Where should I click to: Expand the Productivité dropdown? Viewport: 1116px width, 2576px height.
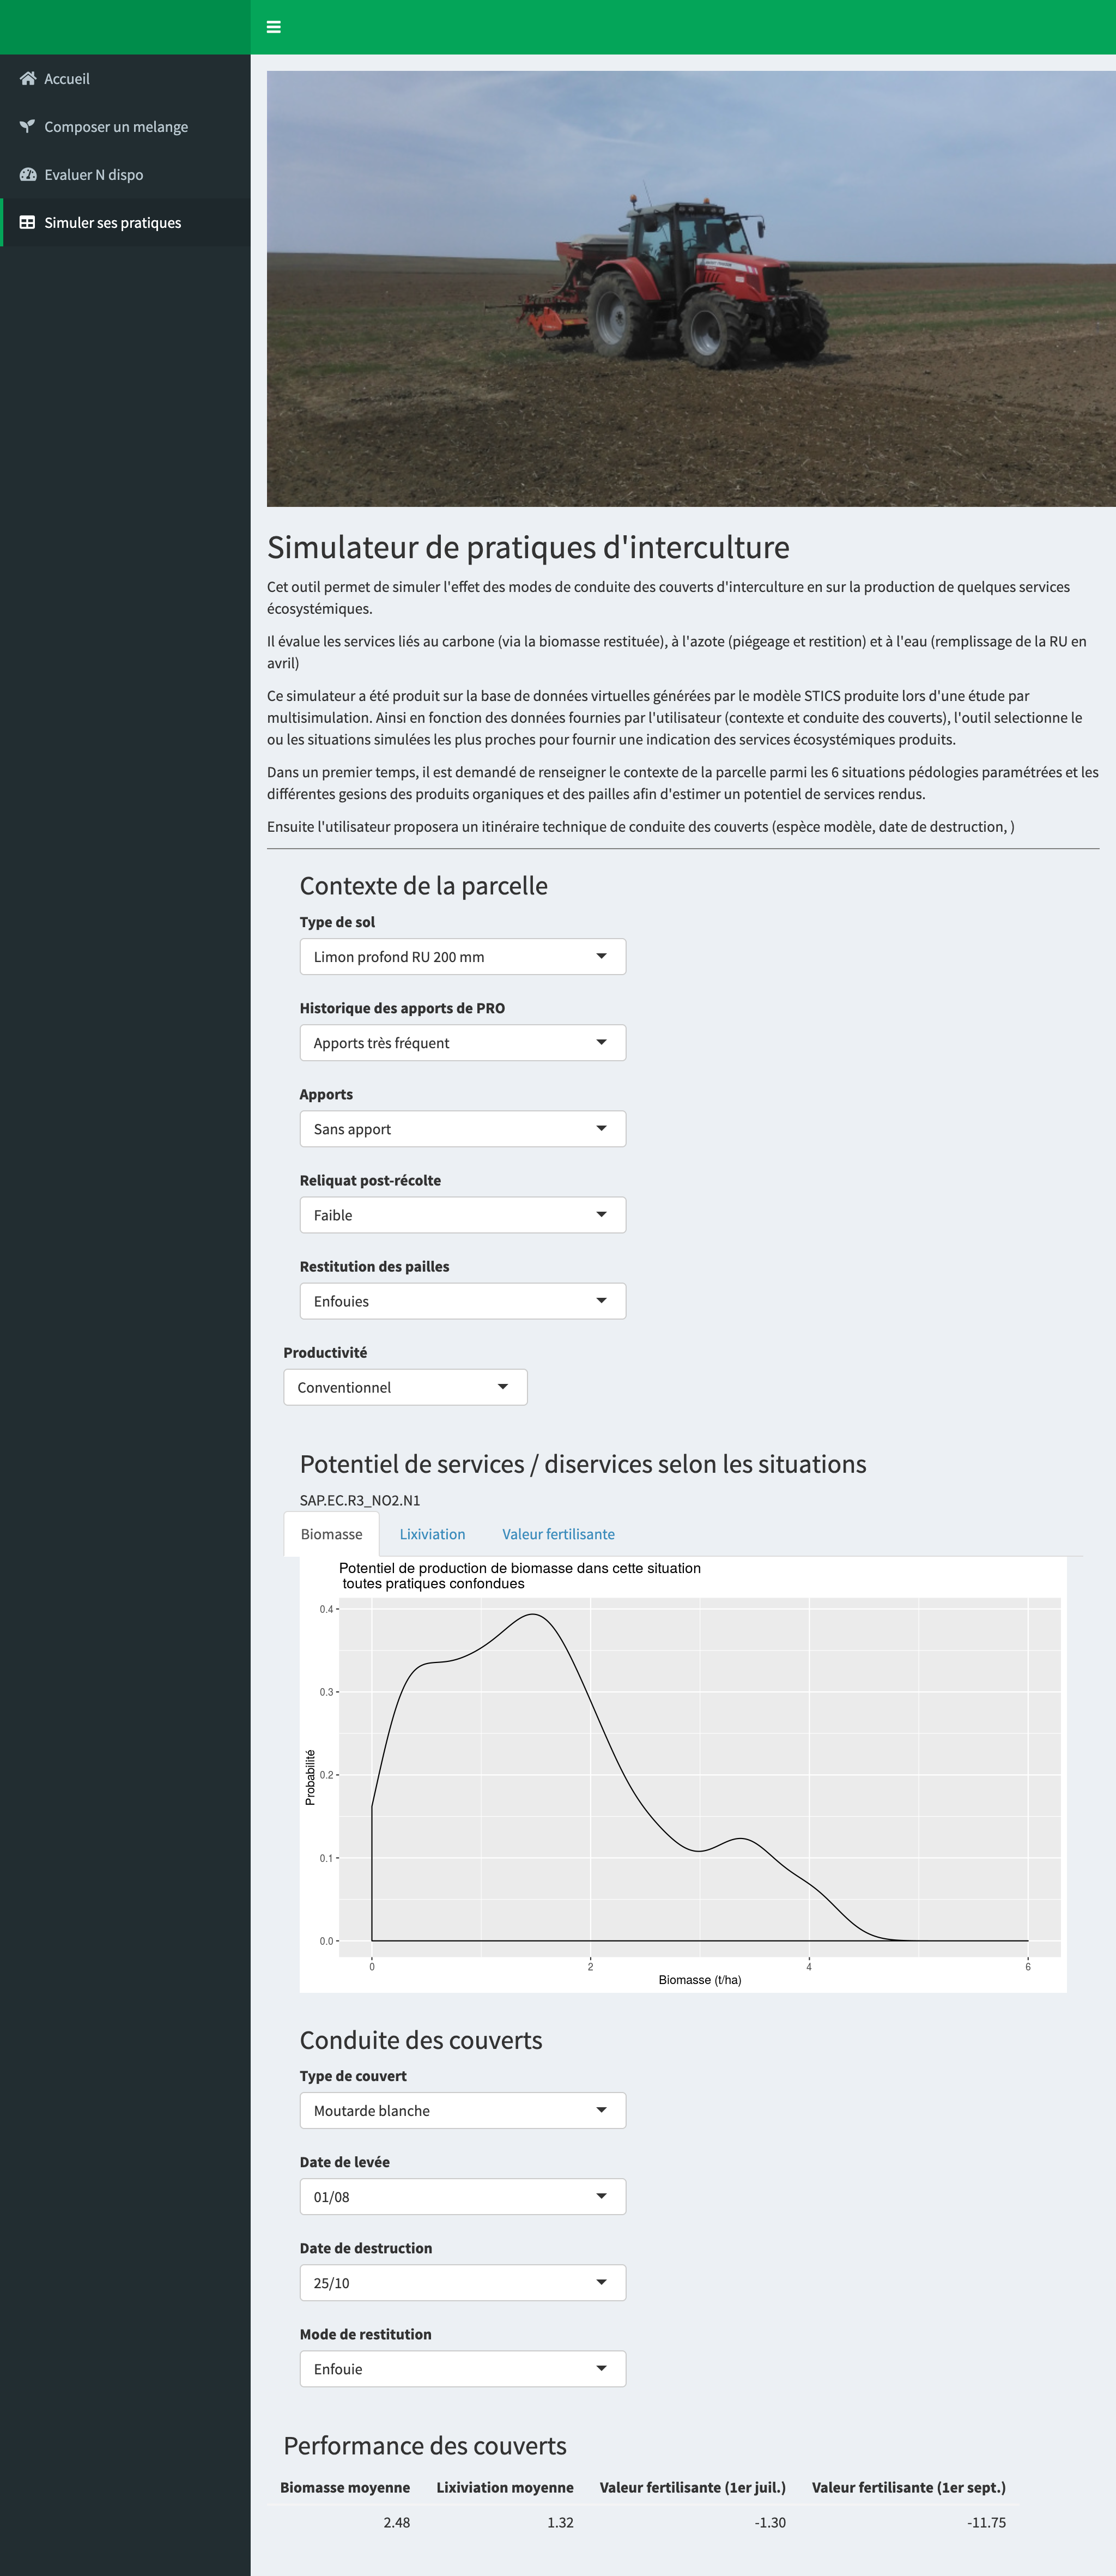405,1387
